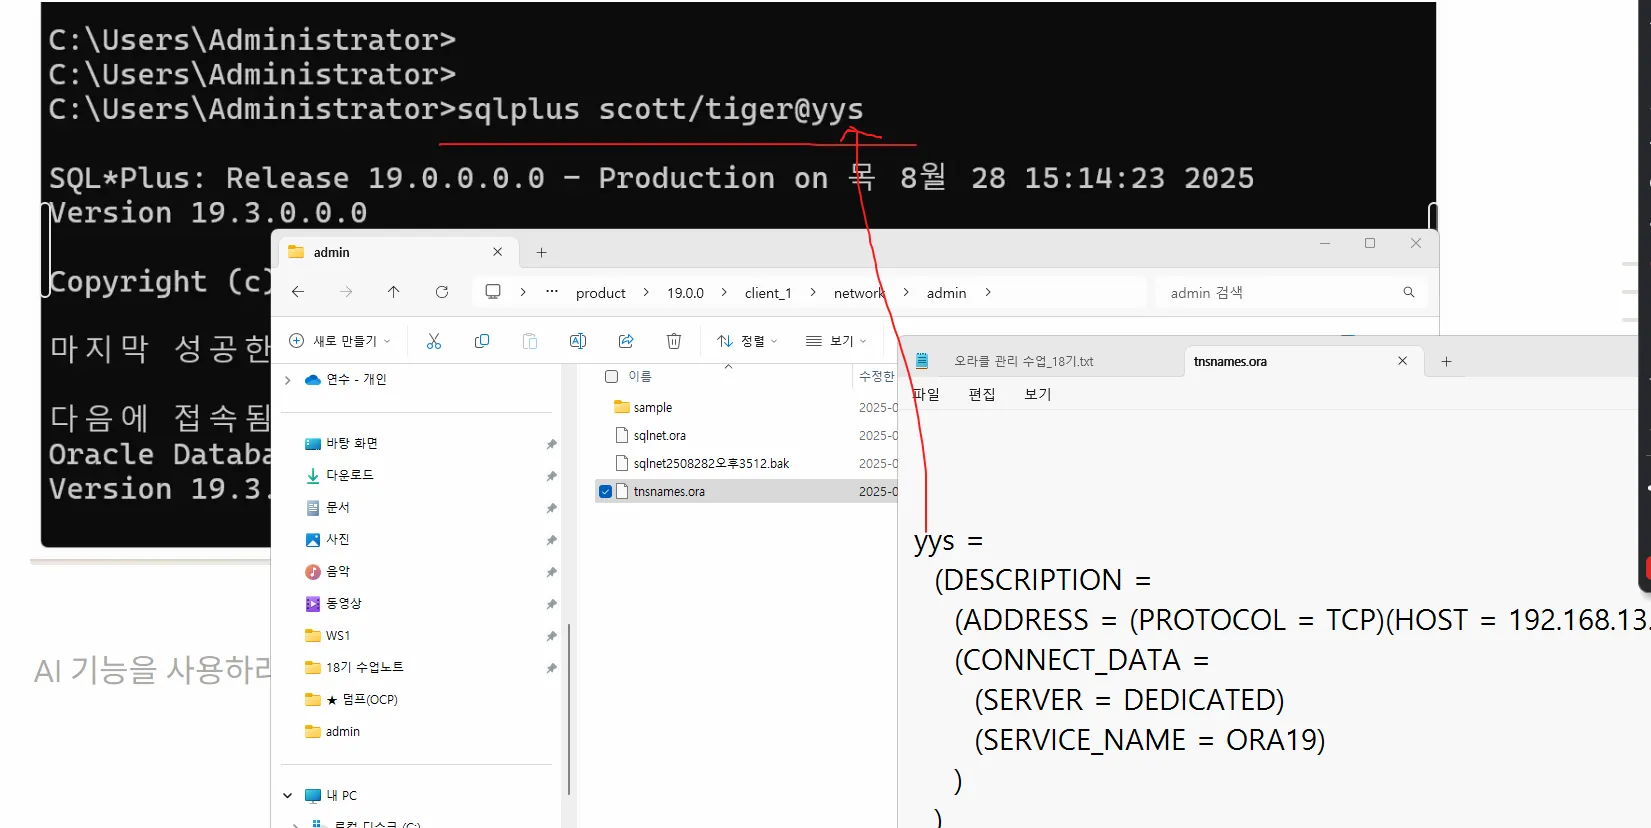Open 다운로드 in quick access
The image size is (1651, 828).
tap(349, 476)
